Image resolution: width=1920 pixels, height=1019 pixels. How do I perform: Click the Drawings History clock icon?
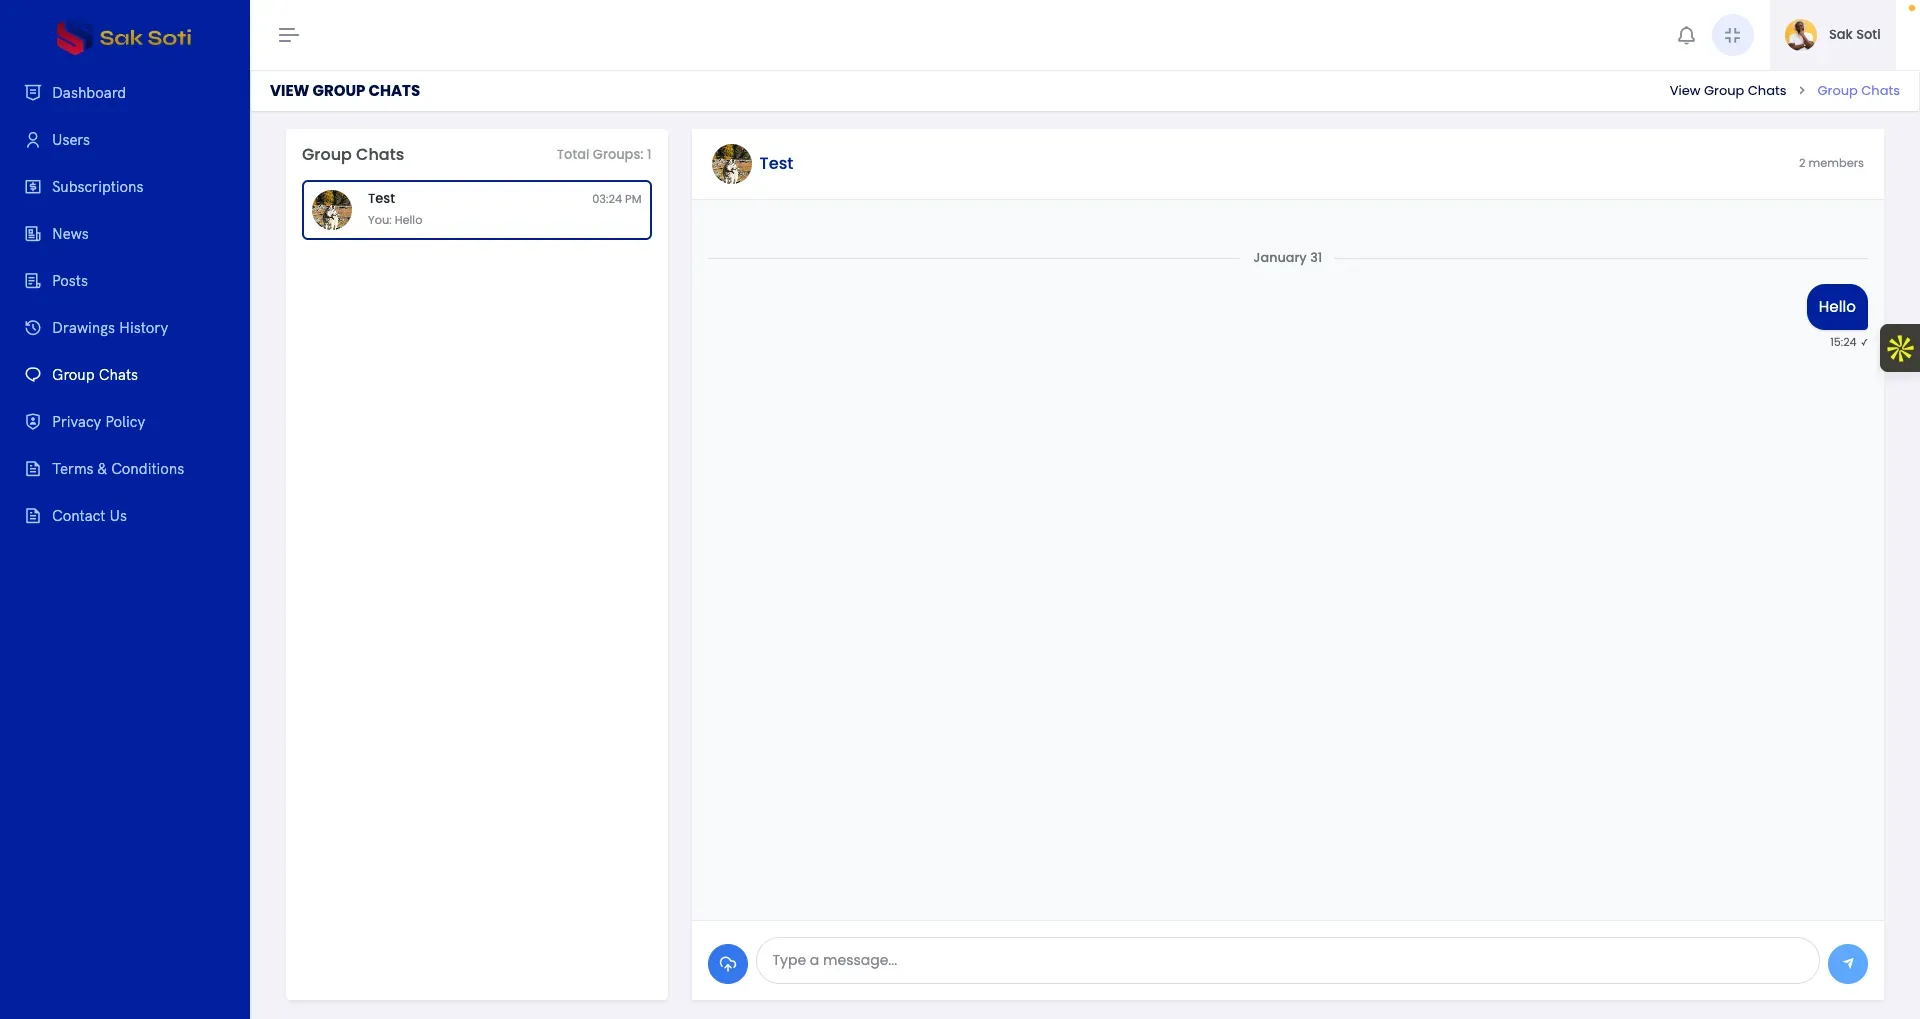33,328
